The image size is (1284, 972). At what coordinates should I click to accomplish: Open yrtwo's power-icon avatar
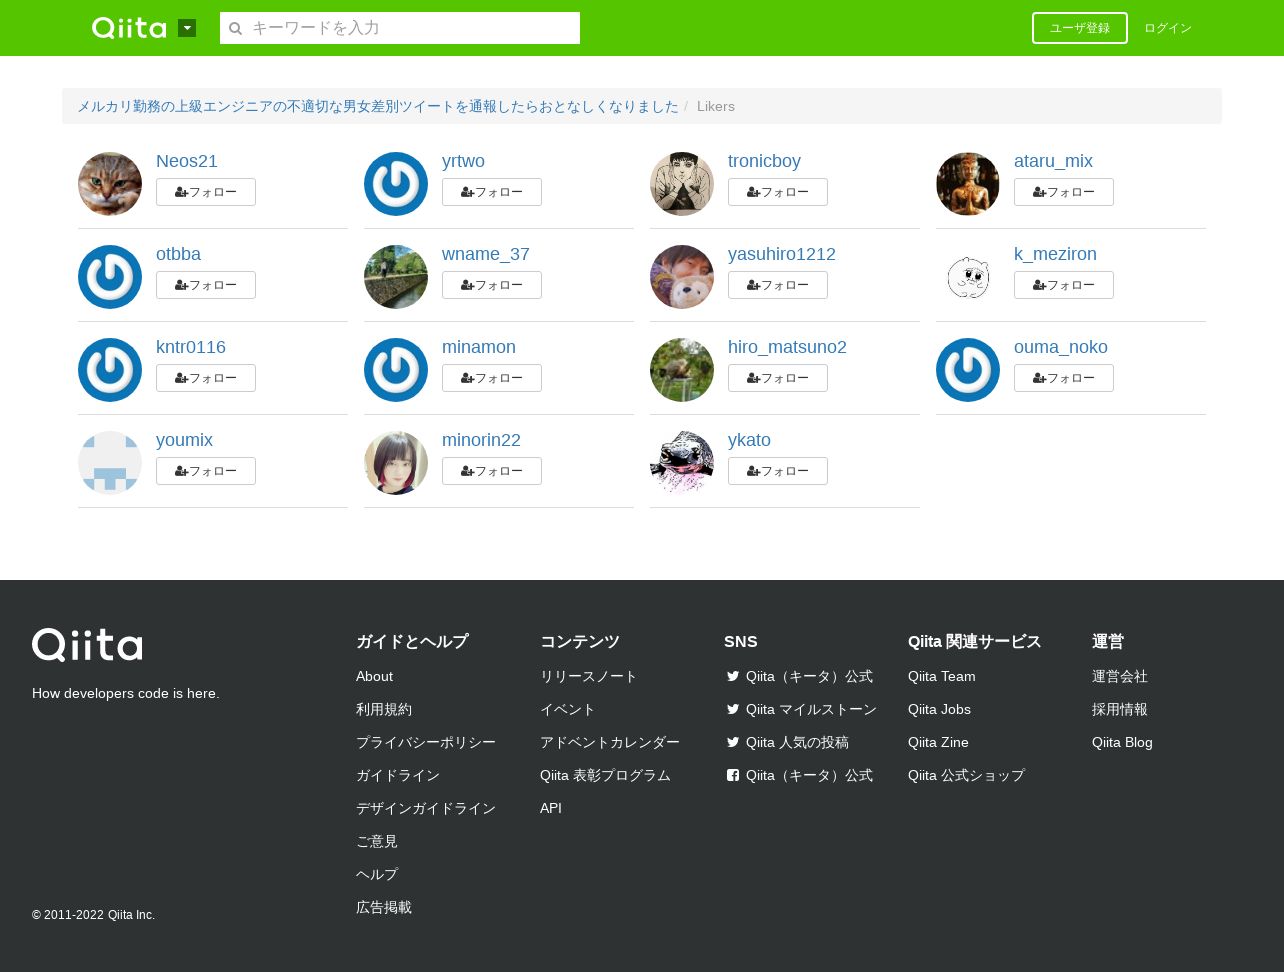coord(396,184)
